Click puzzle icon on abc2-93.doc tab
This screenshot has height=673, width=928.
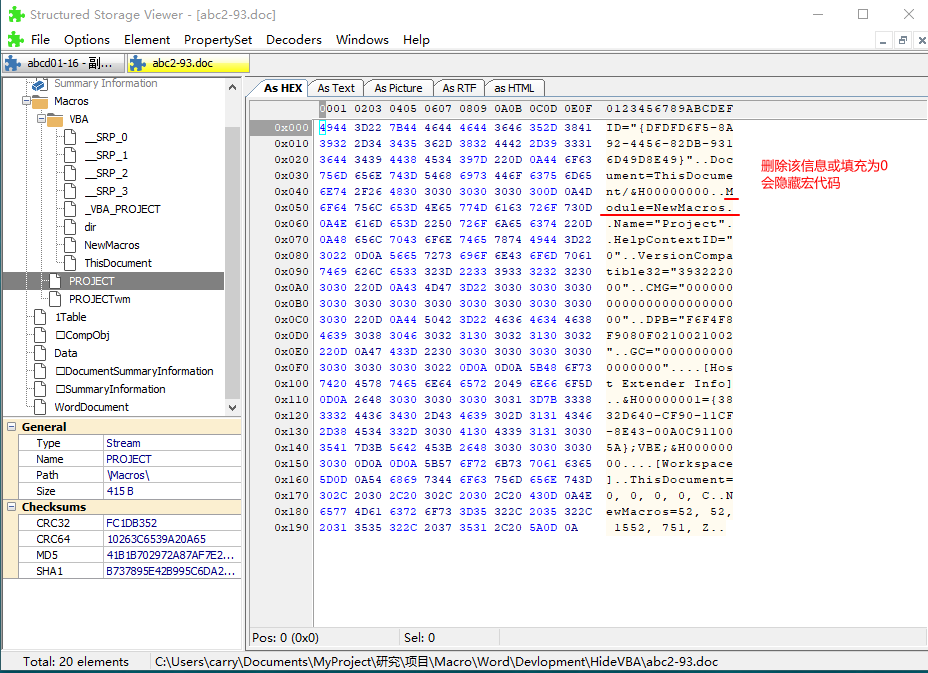137,63
